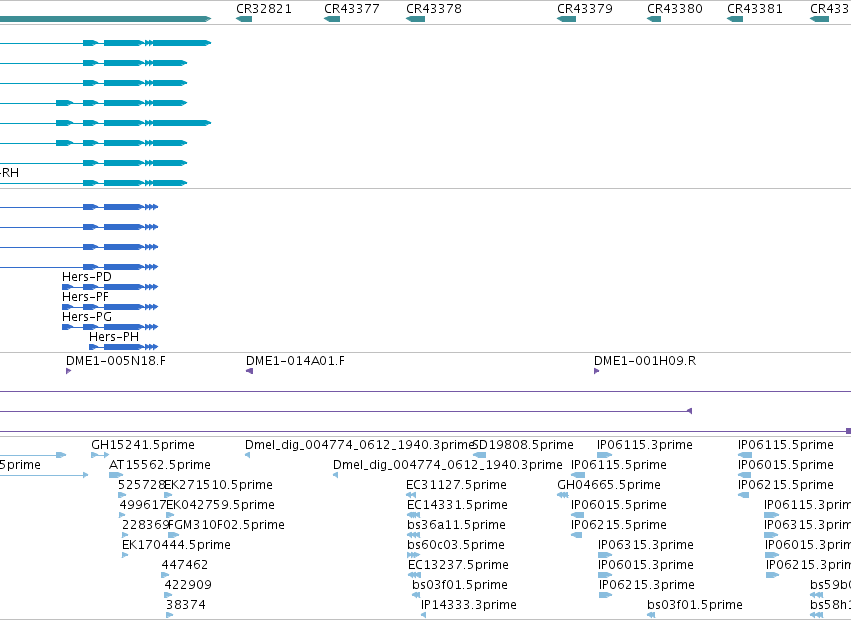Click the CR43377 gene arrow glyph
Image resolution: width=851 pixels, height=620 pixels.
pyautogui.click(x=332, y=19)
